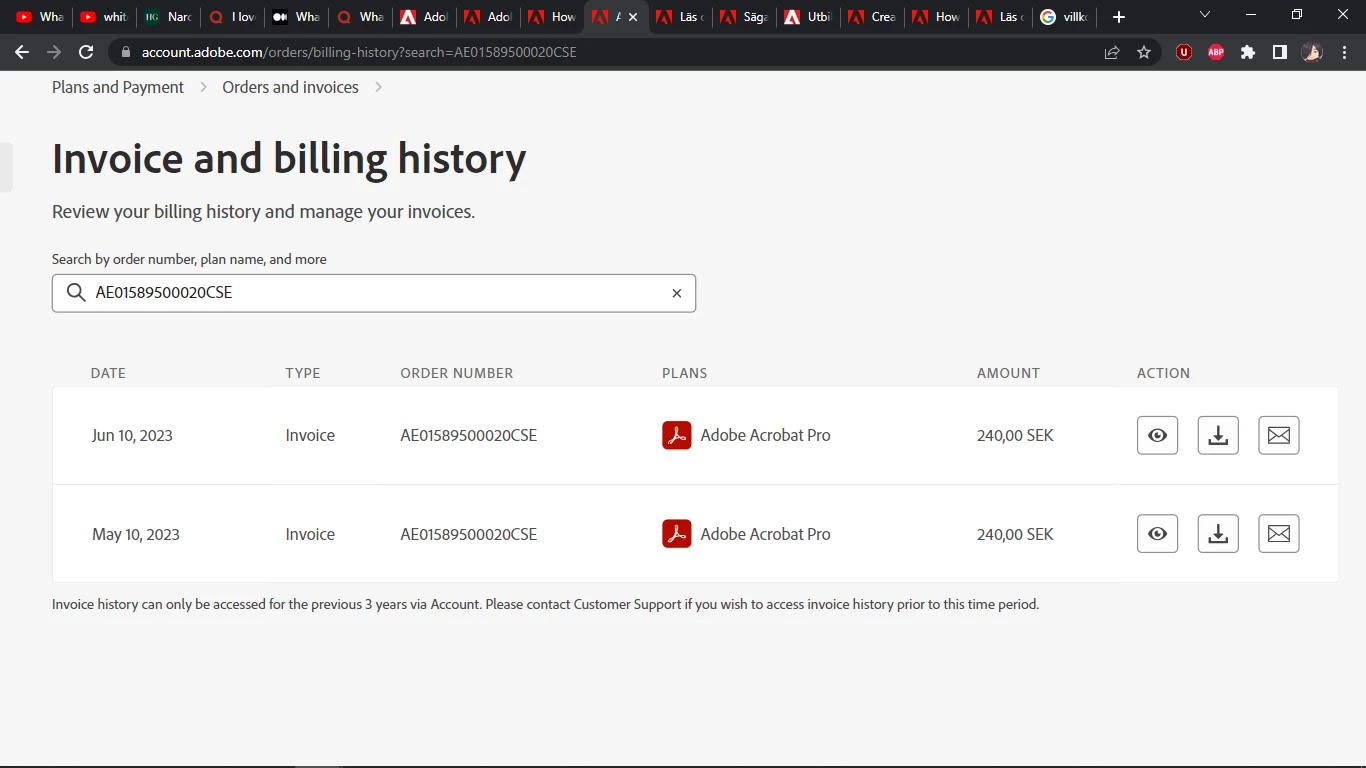
Task: Click the DATE column header
Action: (x=108, y=373)
